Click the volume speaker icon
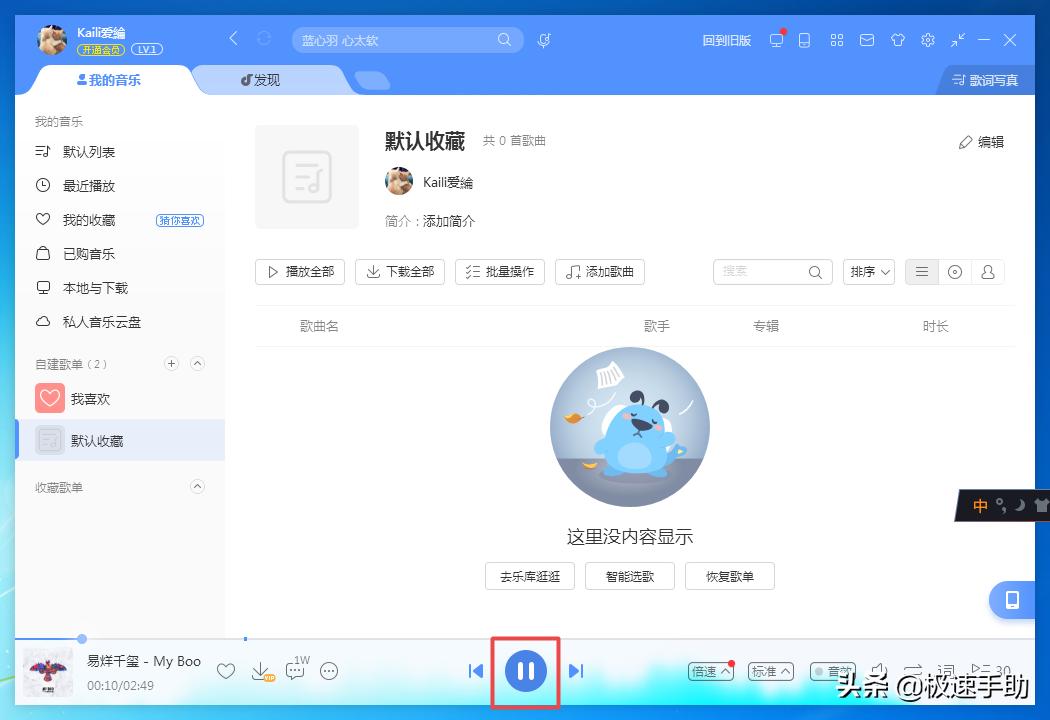The image size is (1050, 720). tap(878, 671)
